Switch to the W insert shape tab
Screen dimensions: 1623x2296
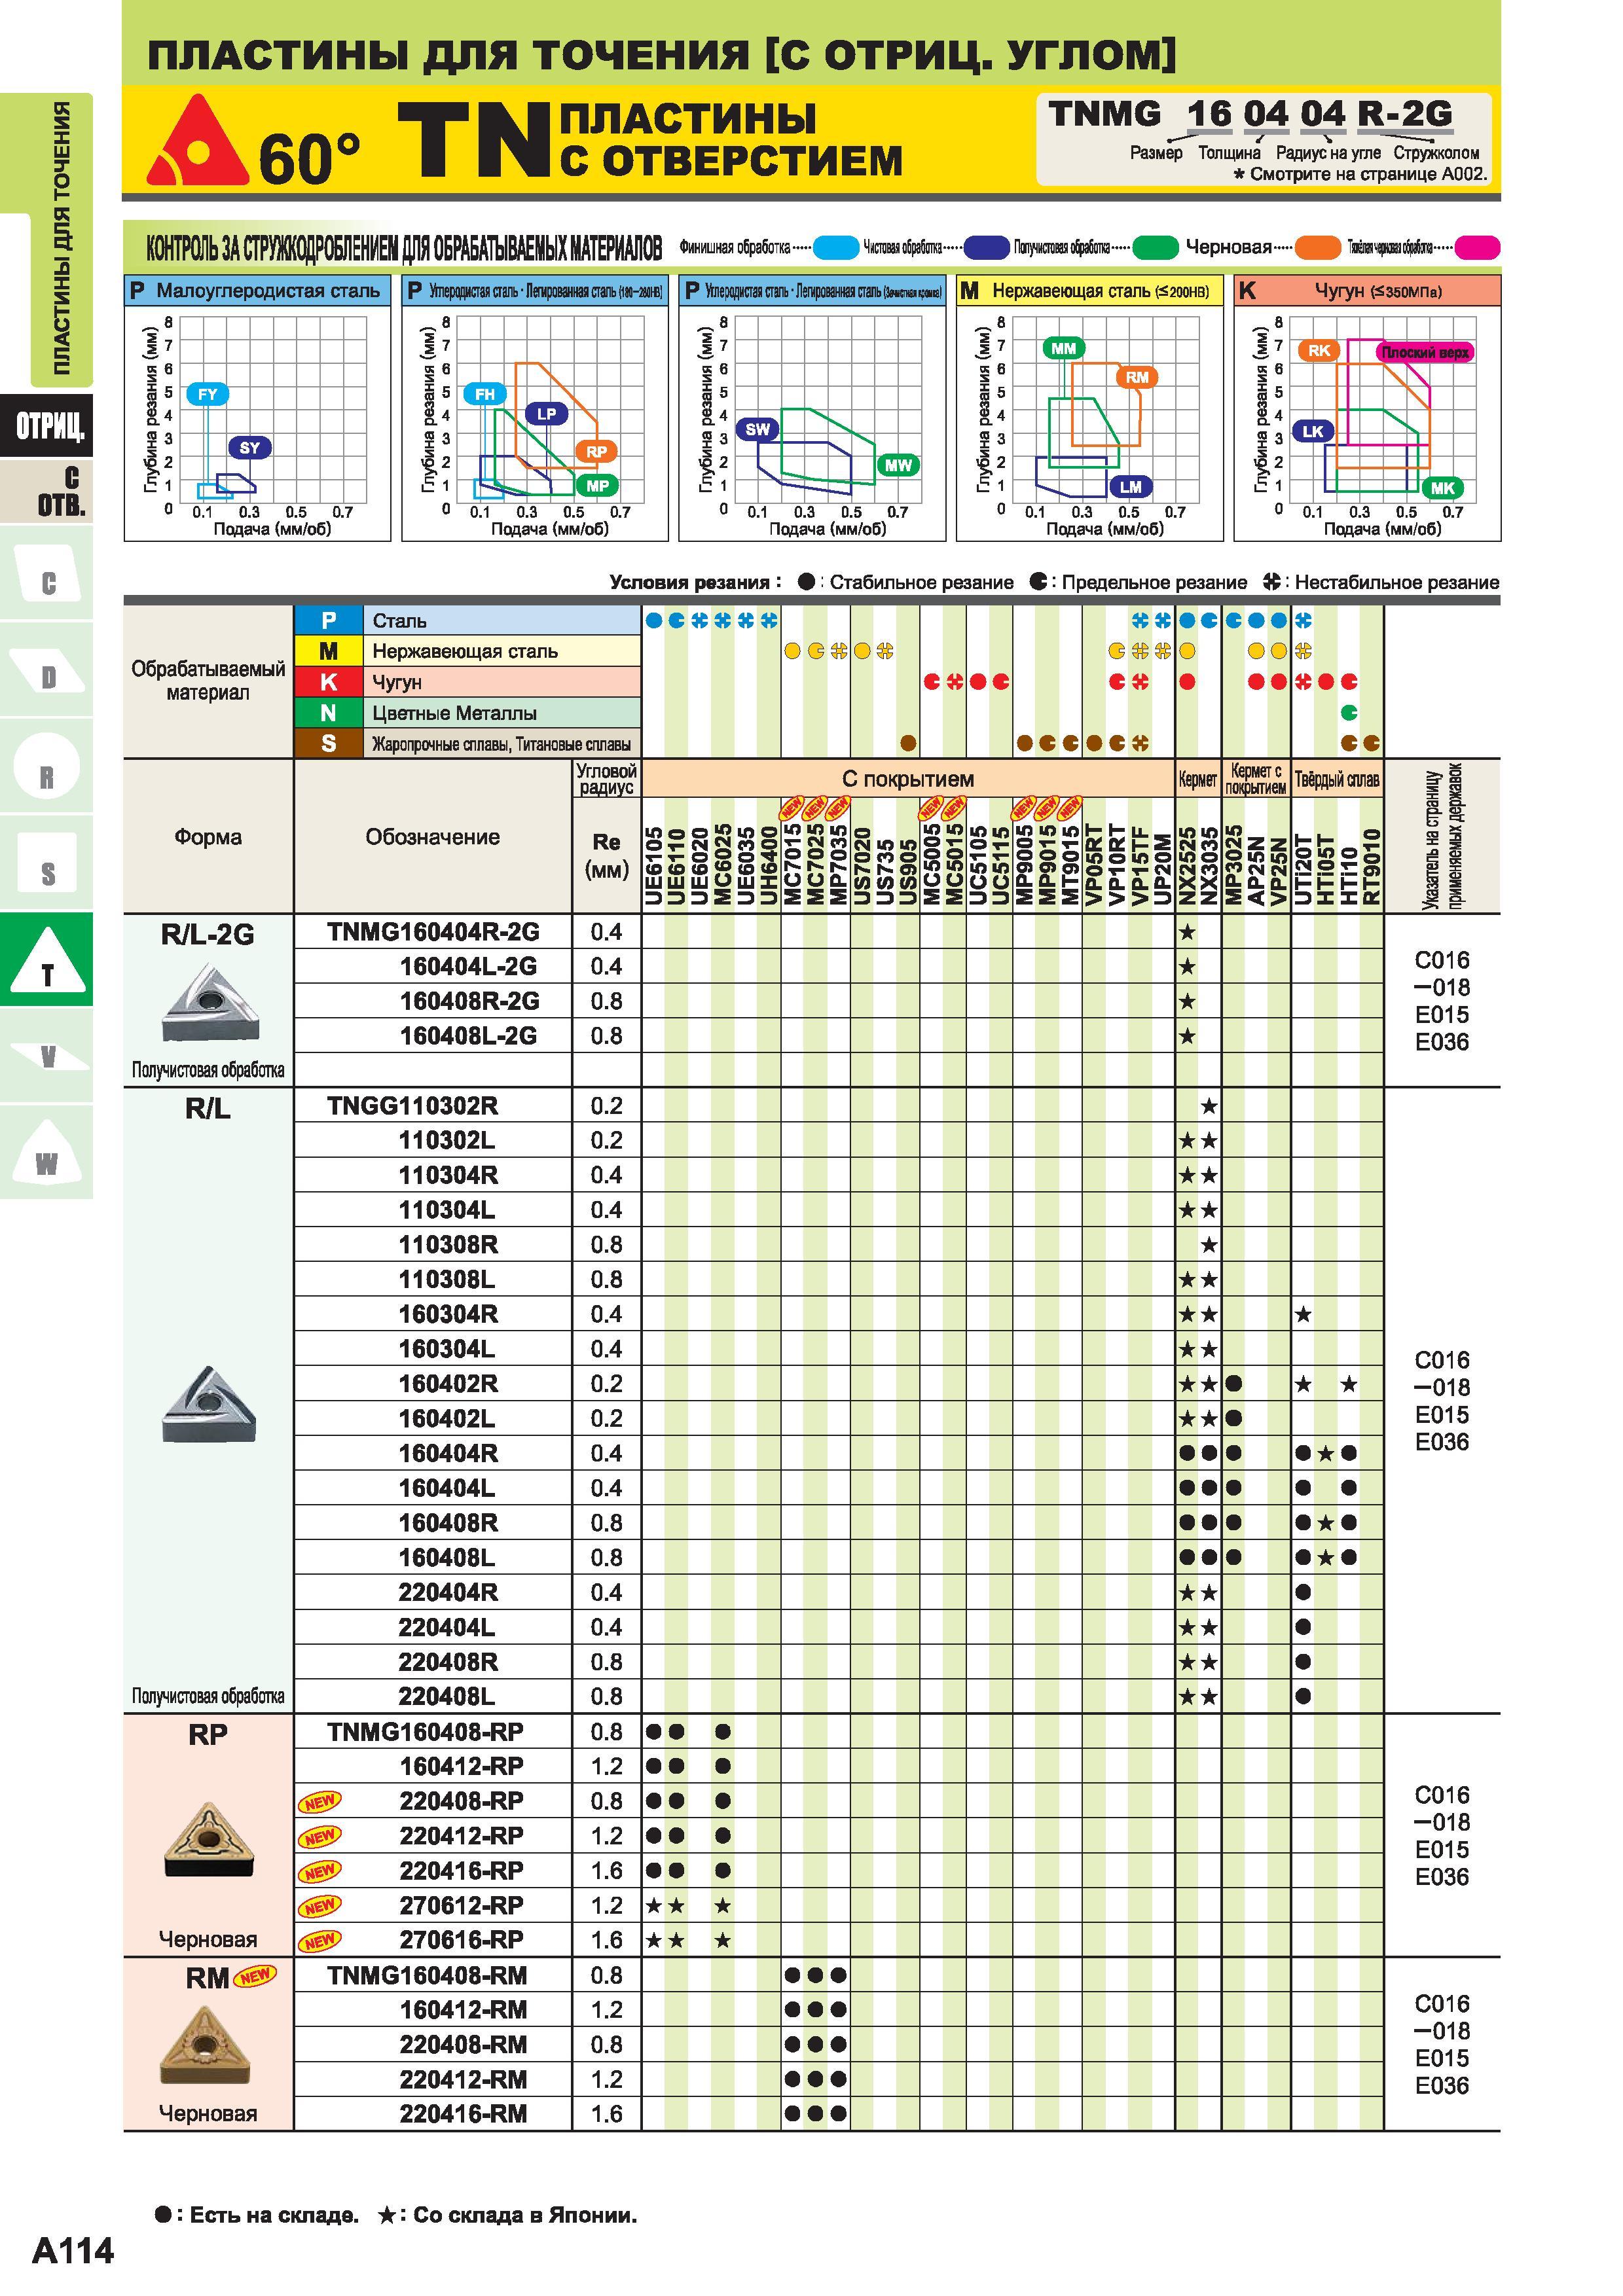46,1152
